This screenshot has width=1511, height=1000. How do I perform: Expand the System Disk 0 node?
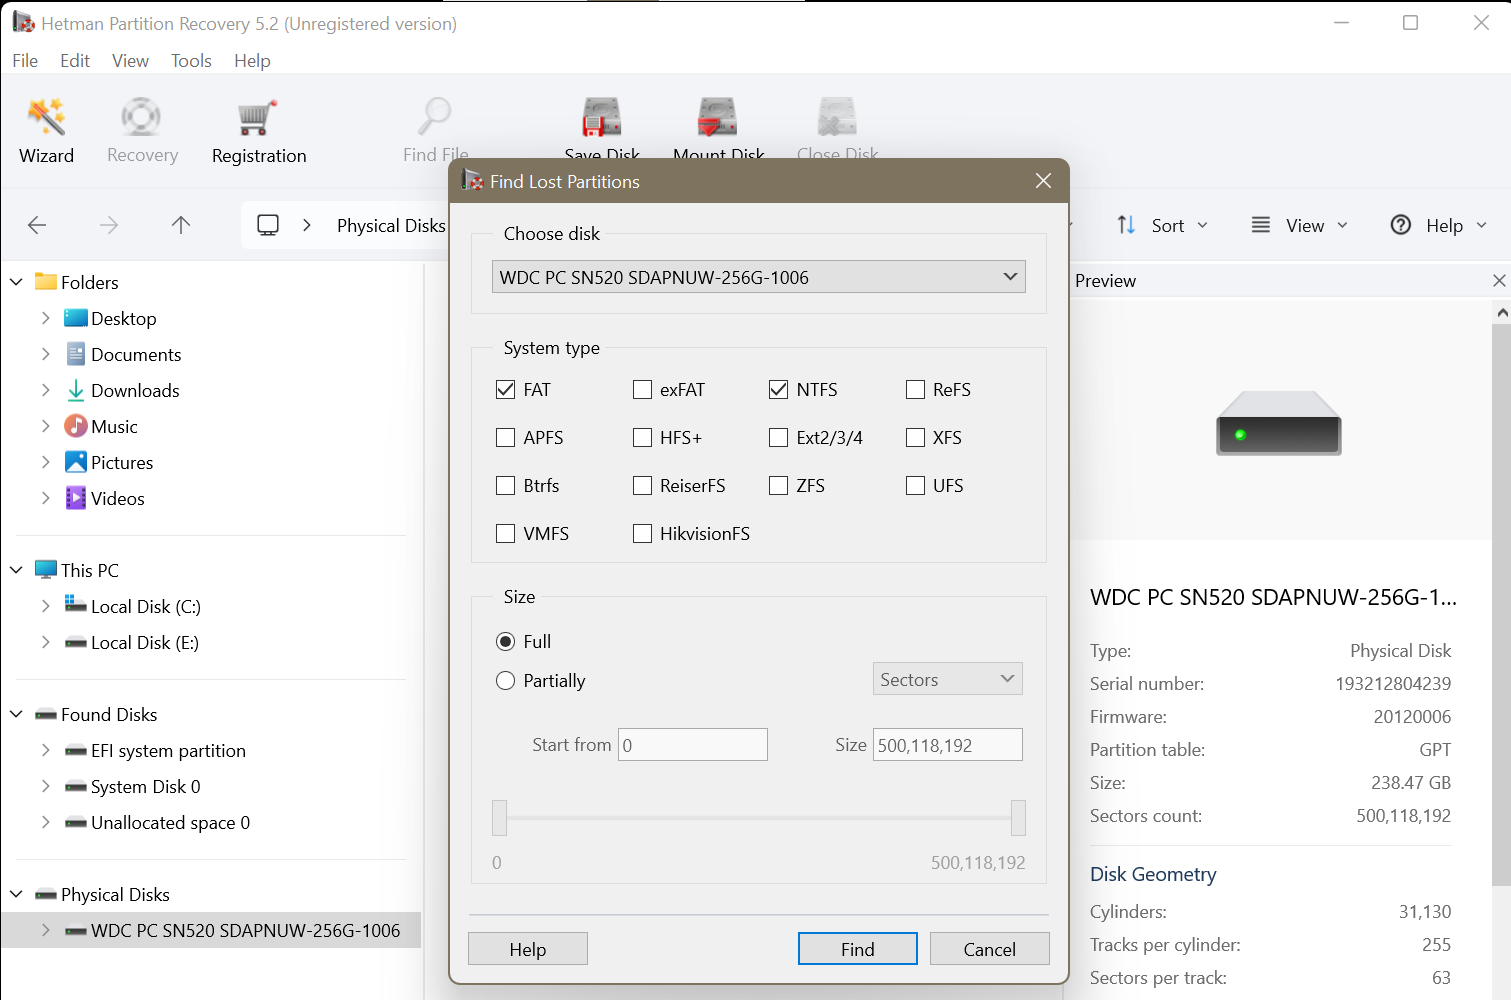[45, 786]
